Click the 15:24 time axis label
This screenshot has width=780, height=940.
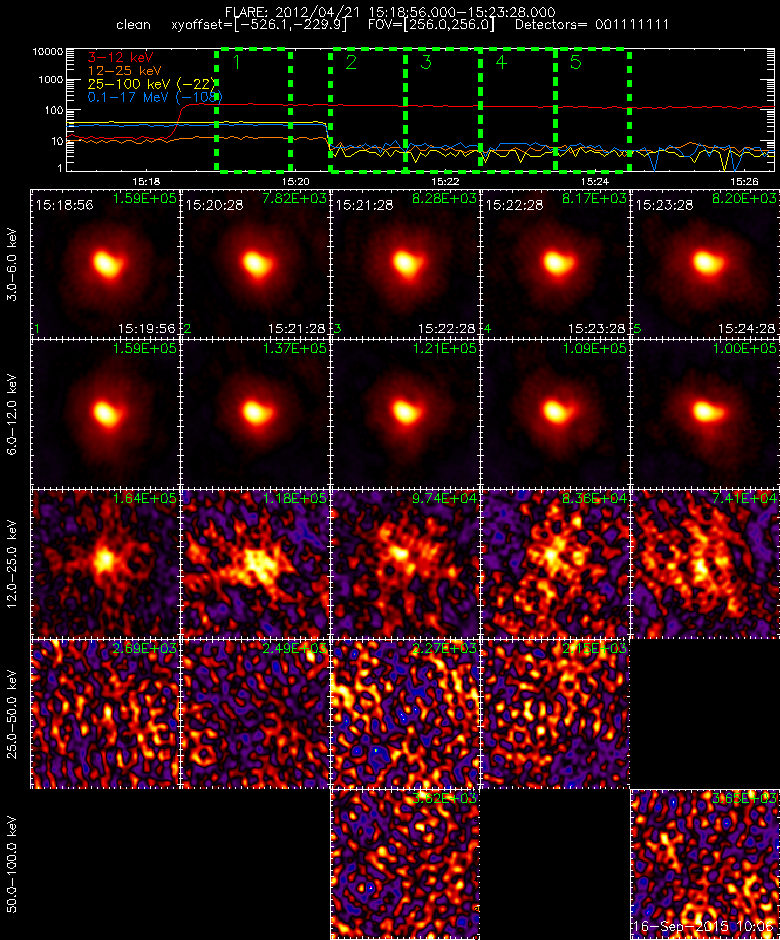coord(595,181)
